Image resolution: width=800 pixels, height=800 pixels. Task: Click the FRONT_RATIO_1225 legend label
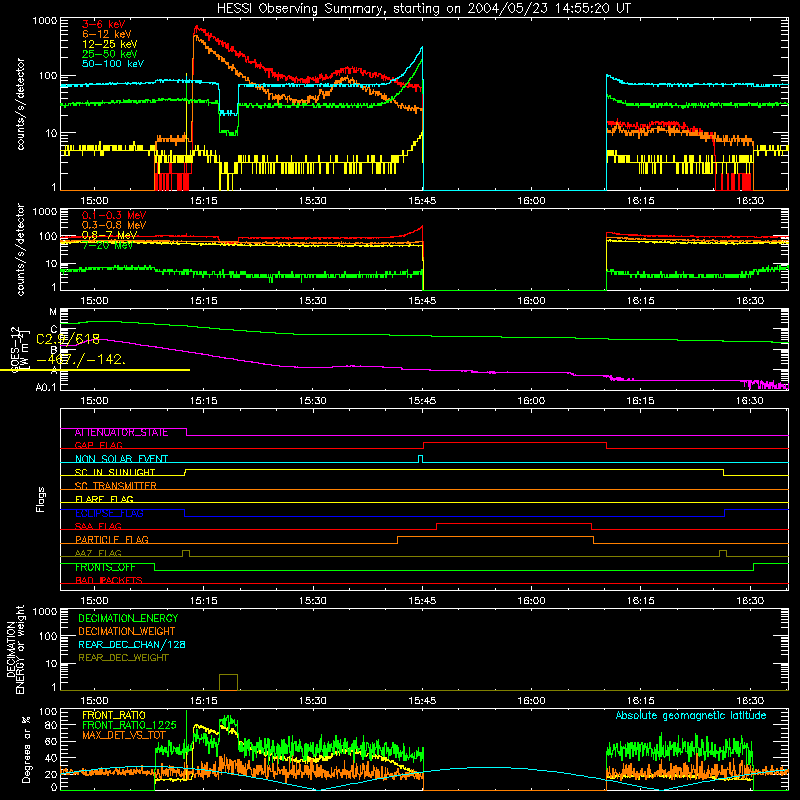point(129,725)
